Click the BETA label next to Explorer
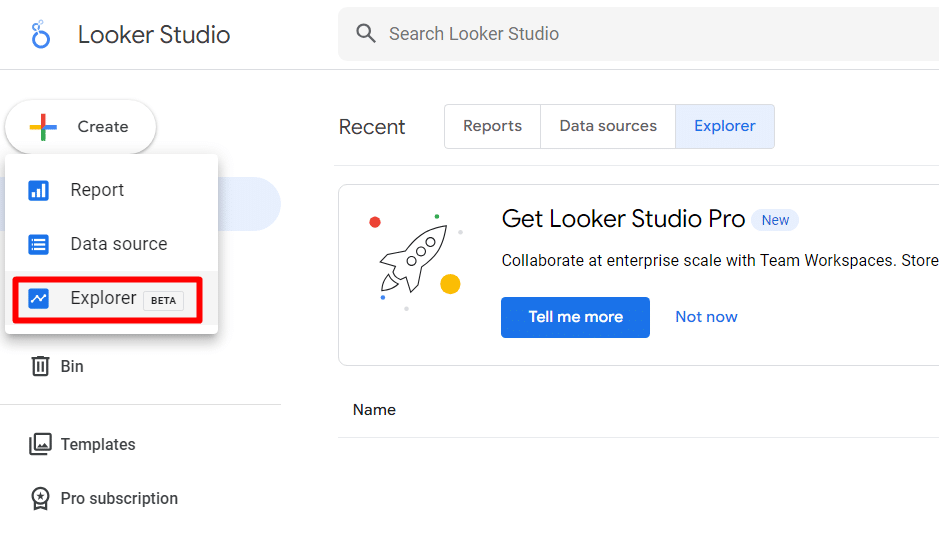The height and width of the screenshot is (536, 939). (163, 301)
